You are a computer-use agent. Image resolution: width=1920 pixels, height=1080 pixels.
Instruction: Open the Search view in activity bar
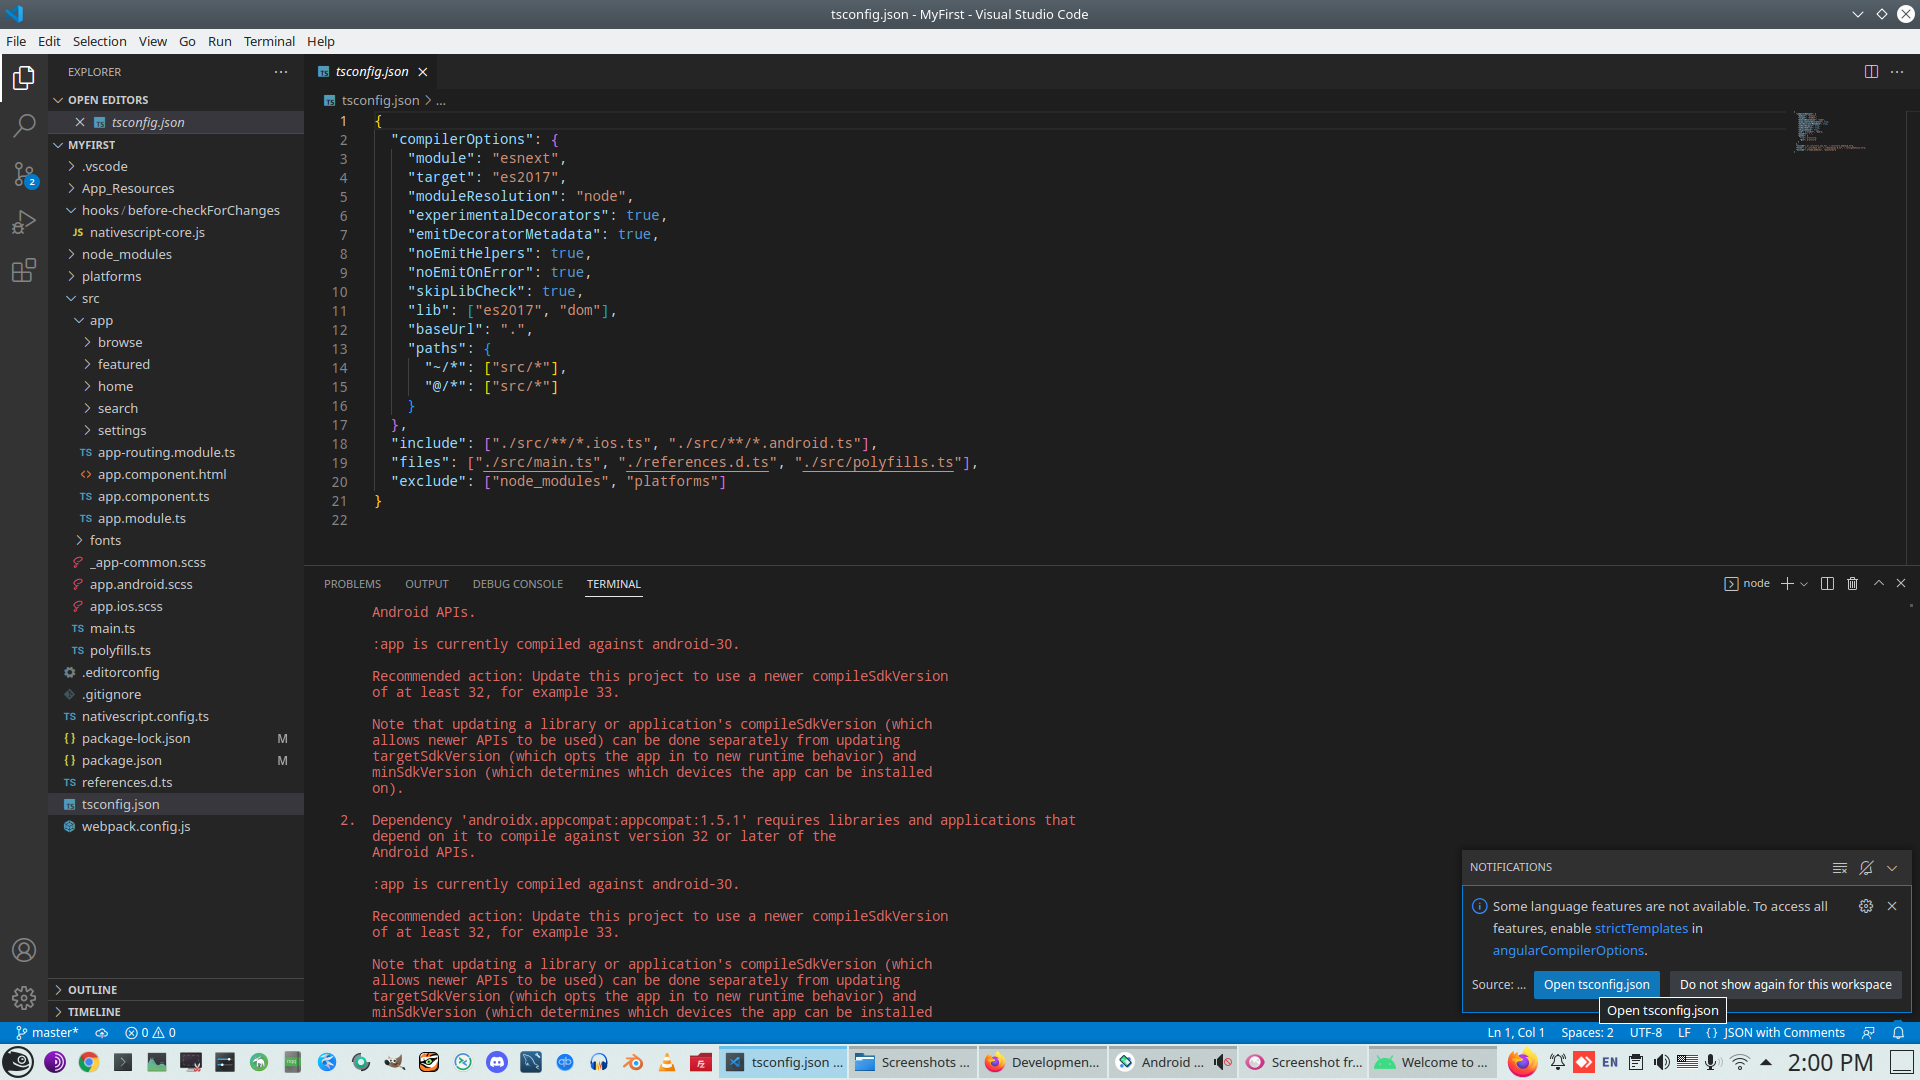point(24,125)
